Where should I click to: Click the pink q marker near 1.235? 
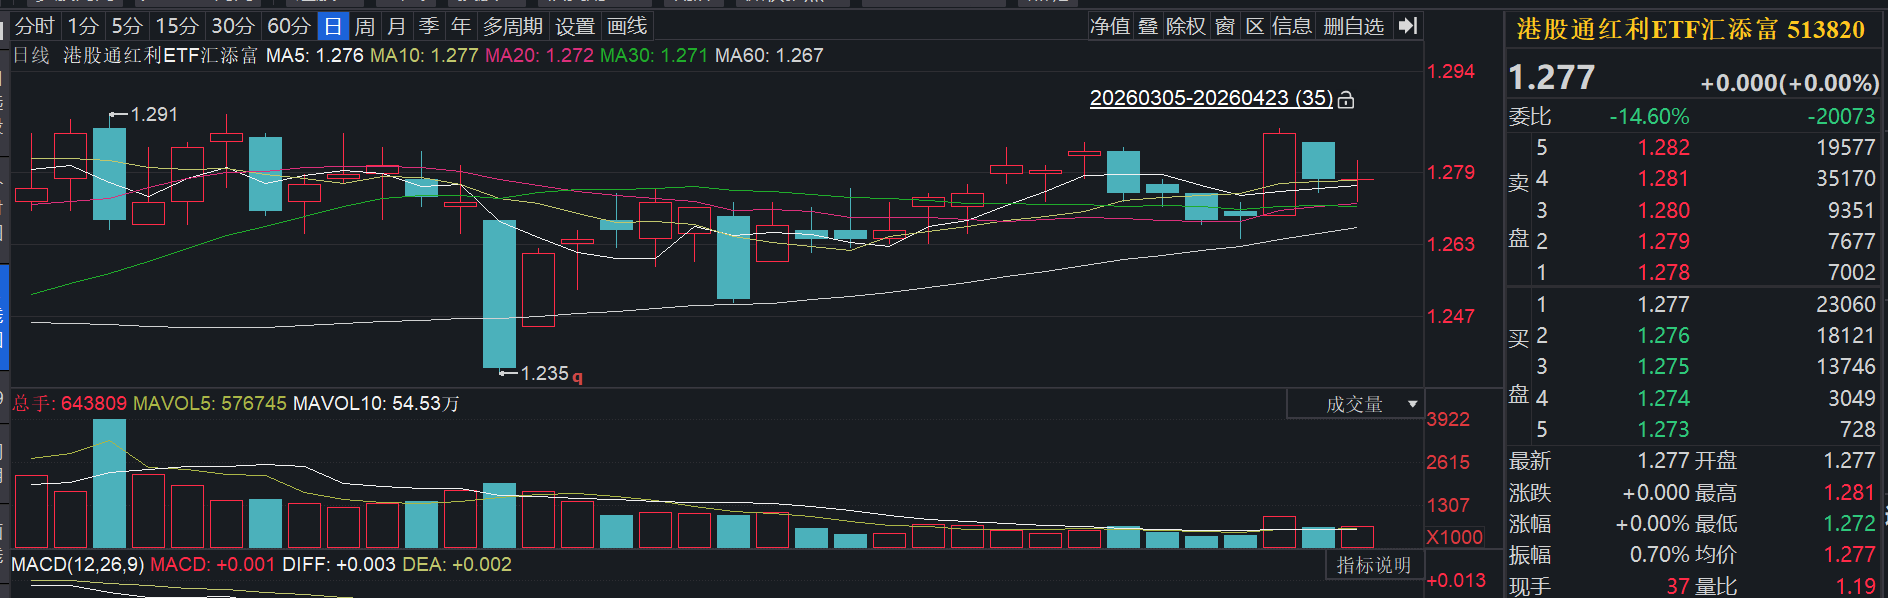pos(577,376)
